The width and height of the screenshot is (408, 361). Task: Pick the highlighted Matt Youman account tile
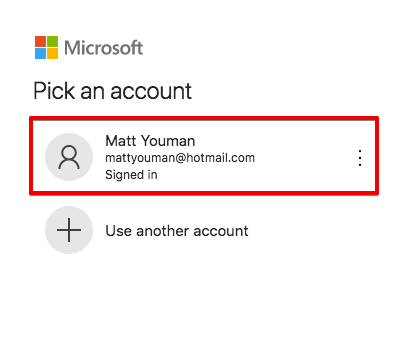pyautogui.click(x=204, y=156)
